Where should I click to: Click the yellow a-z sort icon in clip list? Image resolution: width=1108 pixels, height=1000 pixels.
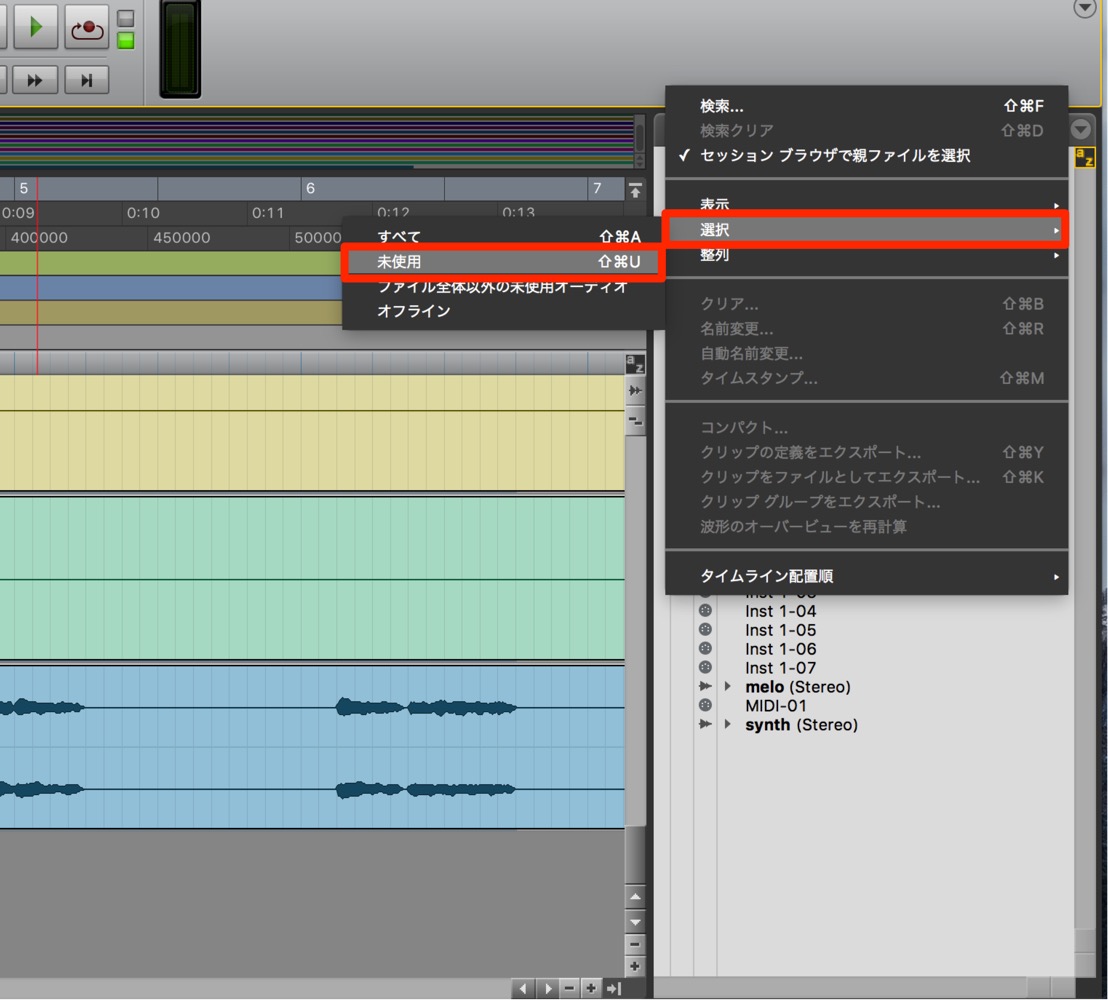[x=1084, y=157]
